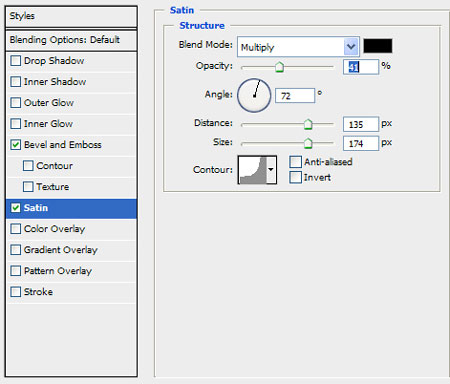
Task: Check the Invert option
Action: click(295, 177)
